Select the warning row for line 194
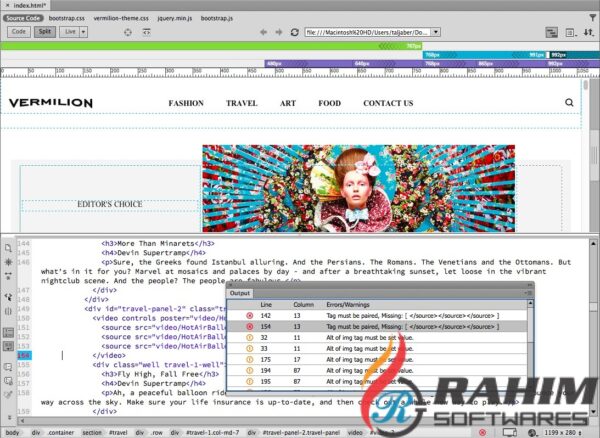The width and height of the screenshot is (600, 438). pos(377,371)
